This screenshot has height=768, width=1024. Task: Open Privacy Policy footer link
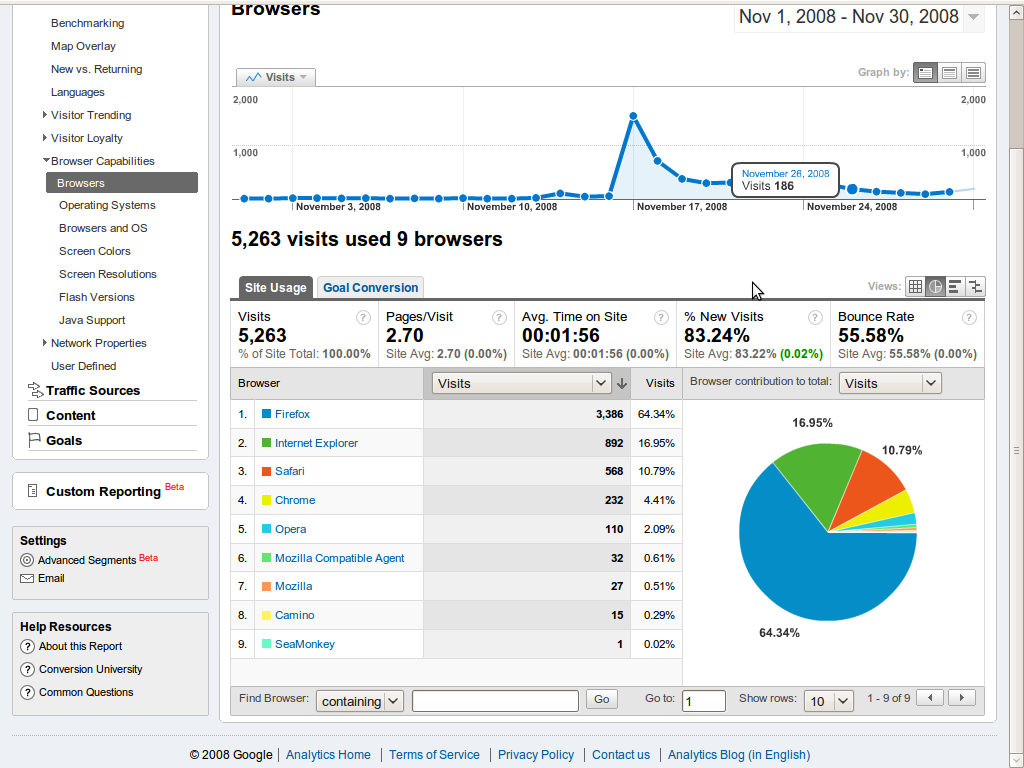click(x=536, y=755)
